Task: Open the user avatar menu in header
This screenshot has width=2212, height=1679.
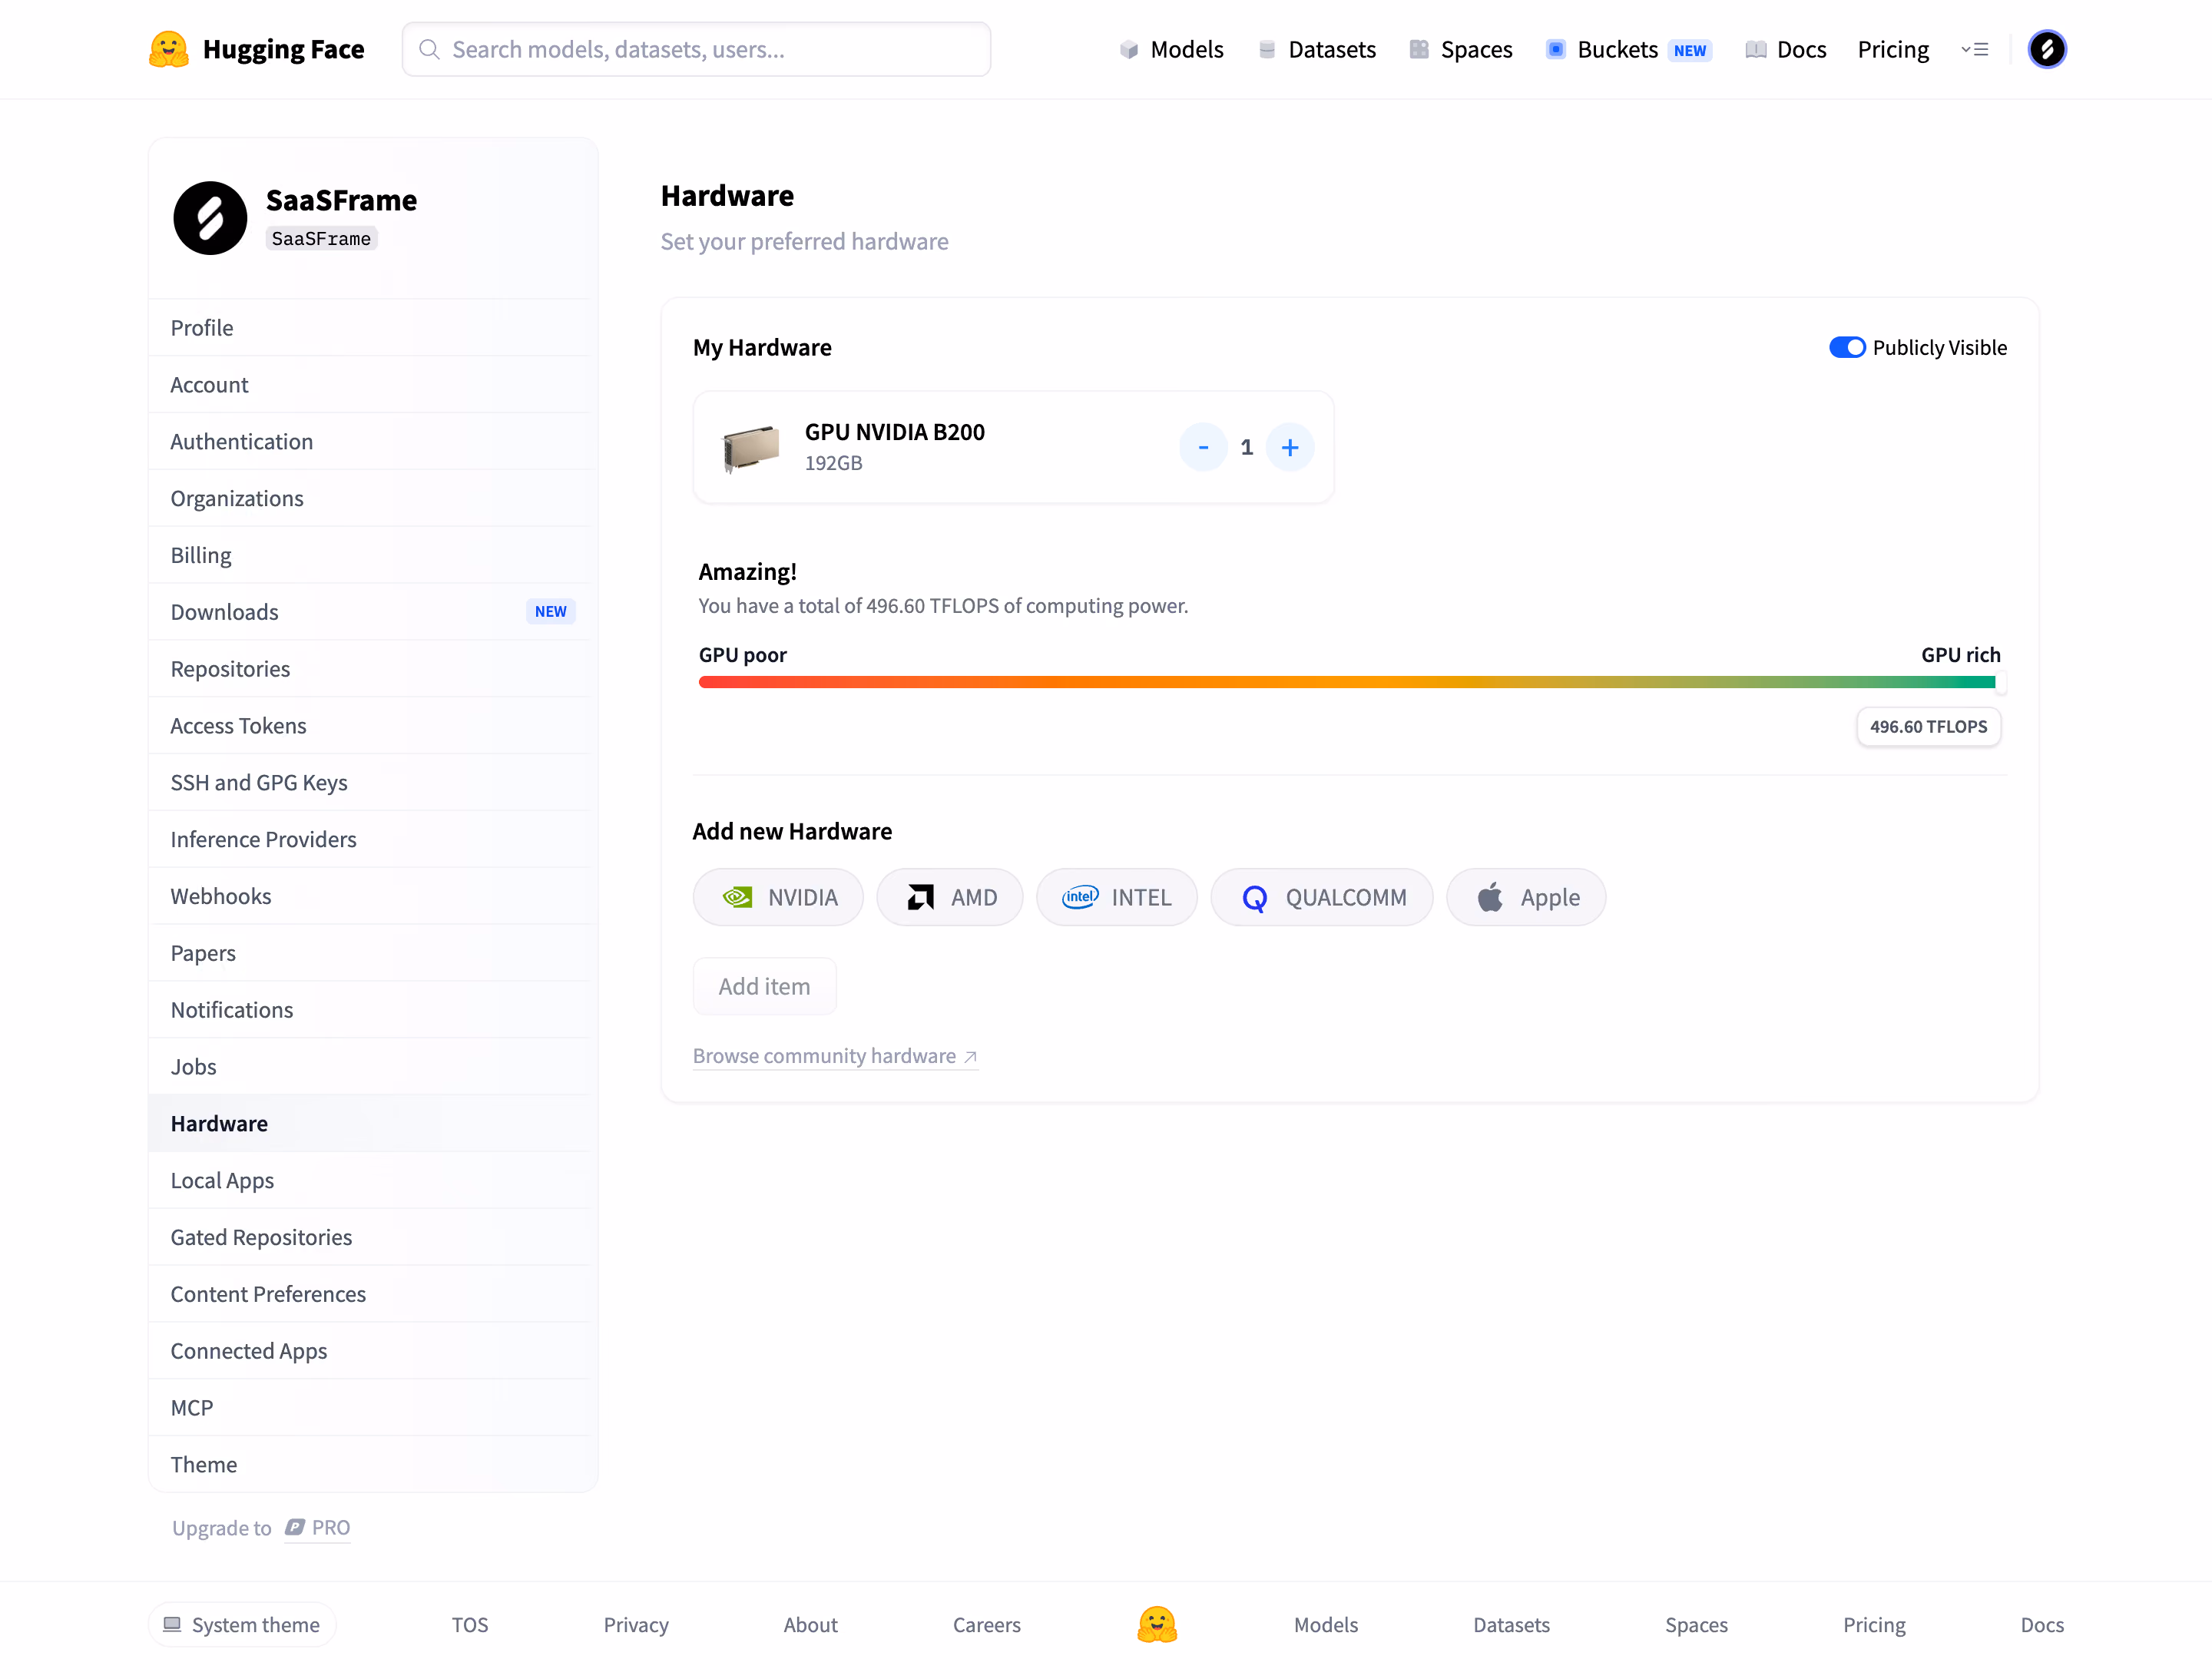Action: 2046,49
